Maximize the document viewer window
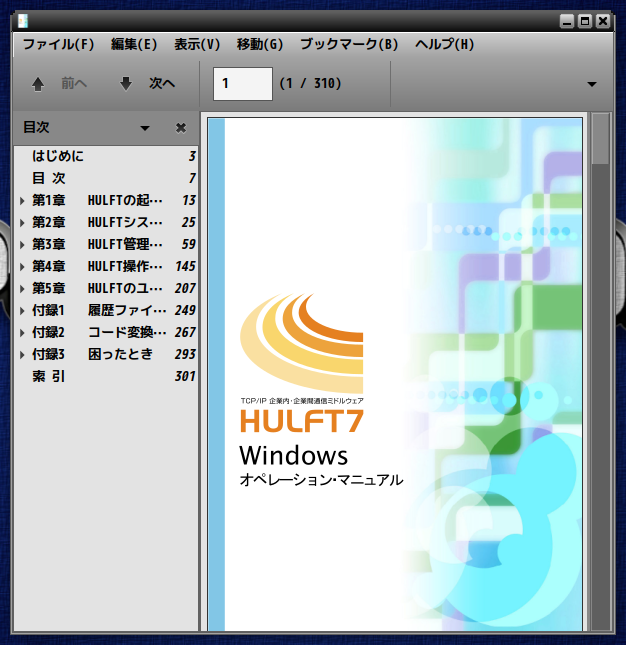Viewport: 626px width, 645px height. (x=585, y=21)
